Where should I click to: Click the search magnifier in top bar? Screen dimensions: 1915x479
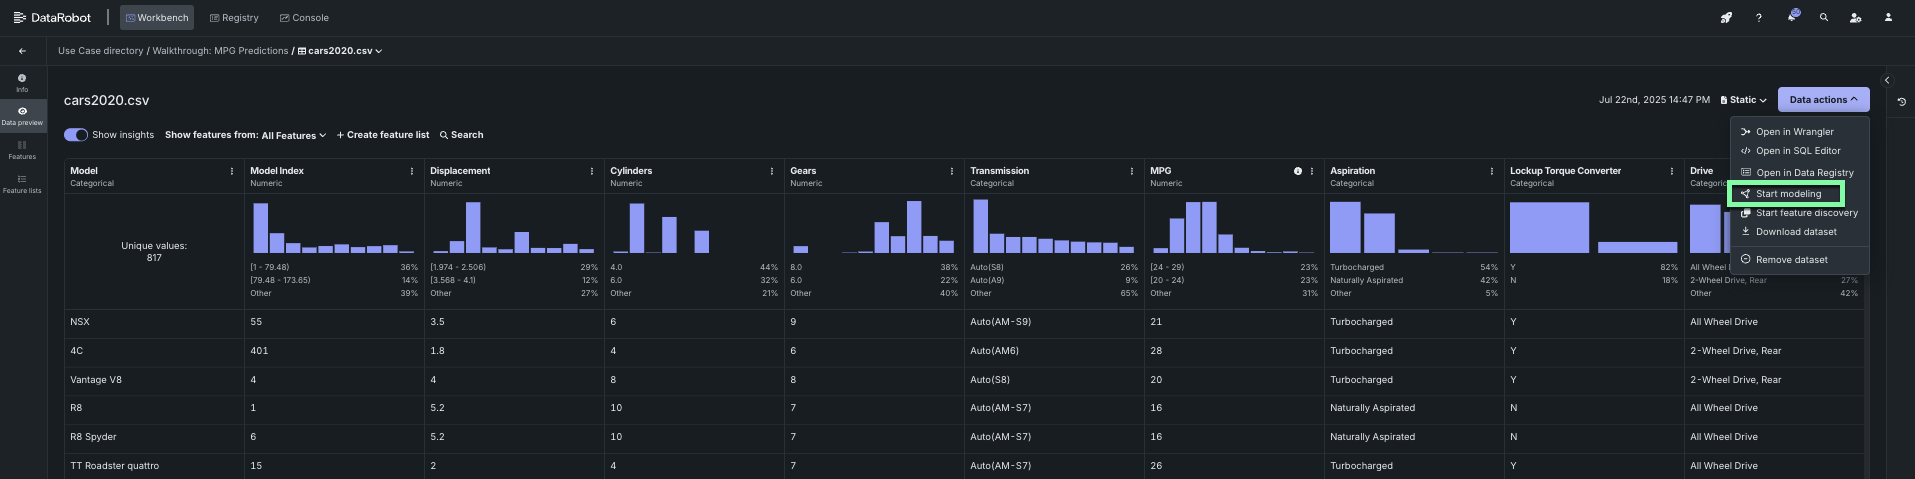point(1824,17)
